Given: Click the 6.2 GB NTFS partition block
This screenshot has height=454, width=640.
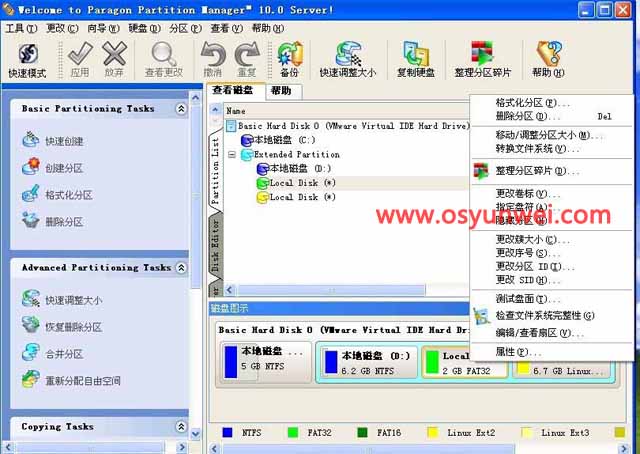Looking at the screenshot, I should [x=369, y=363].
